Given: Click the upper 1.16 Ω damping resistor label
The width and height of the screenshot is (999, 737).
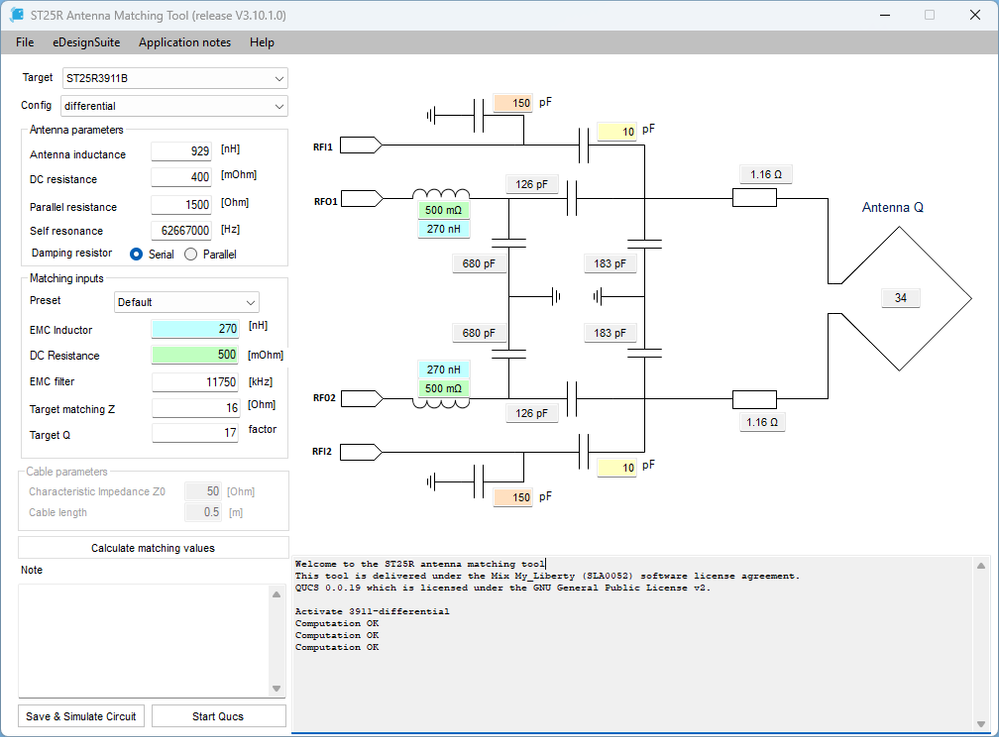Looking at the screenshot, I should tap(766, 174).
